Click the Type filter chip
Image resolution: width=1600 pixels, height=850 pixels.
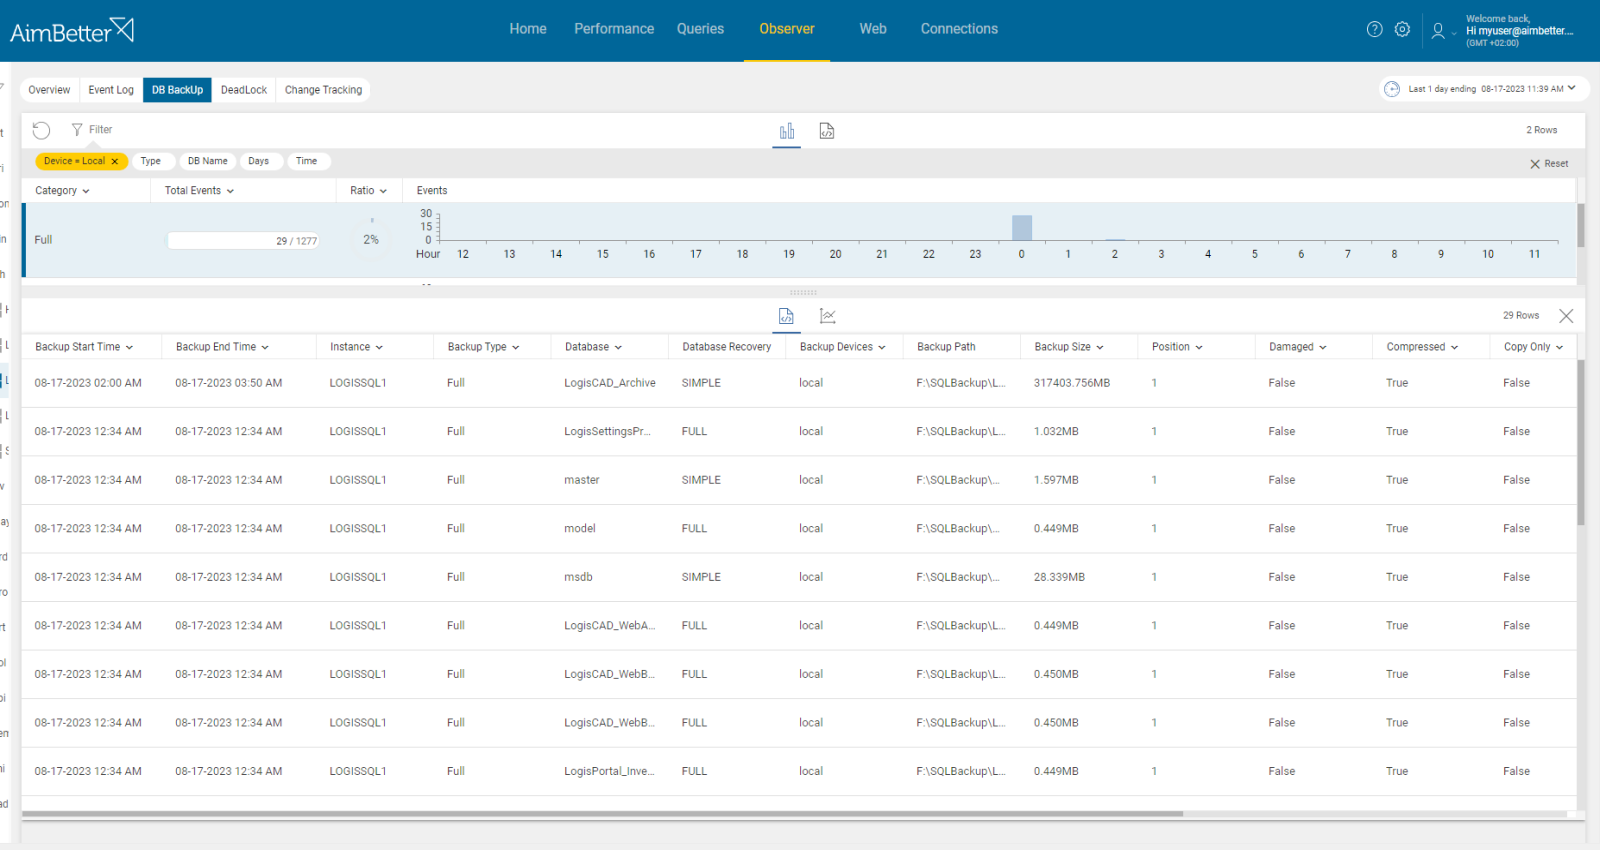[151, 161]
